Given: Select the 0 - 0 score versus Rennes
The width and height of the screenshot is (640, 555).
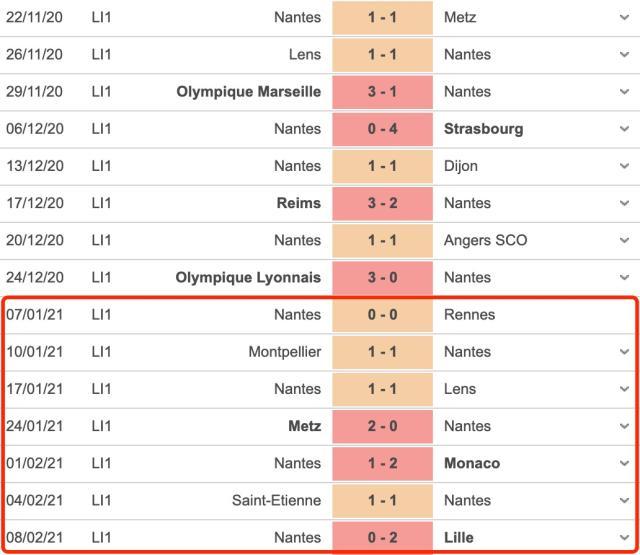Looking at the screenshot, I should point(382,315).
